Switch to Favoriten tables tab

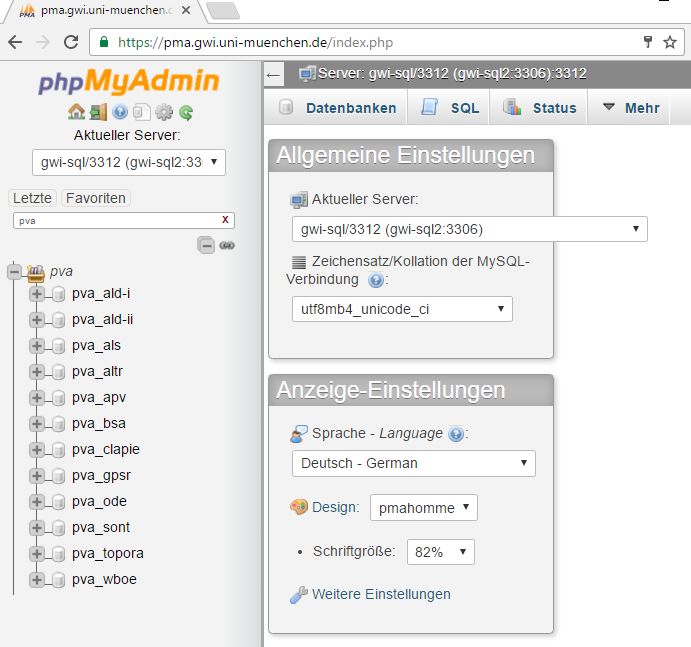[x=96, y=198]
